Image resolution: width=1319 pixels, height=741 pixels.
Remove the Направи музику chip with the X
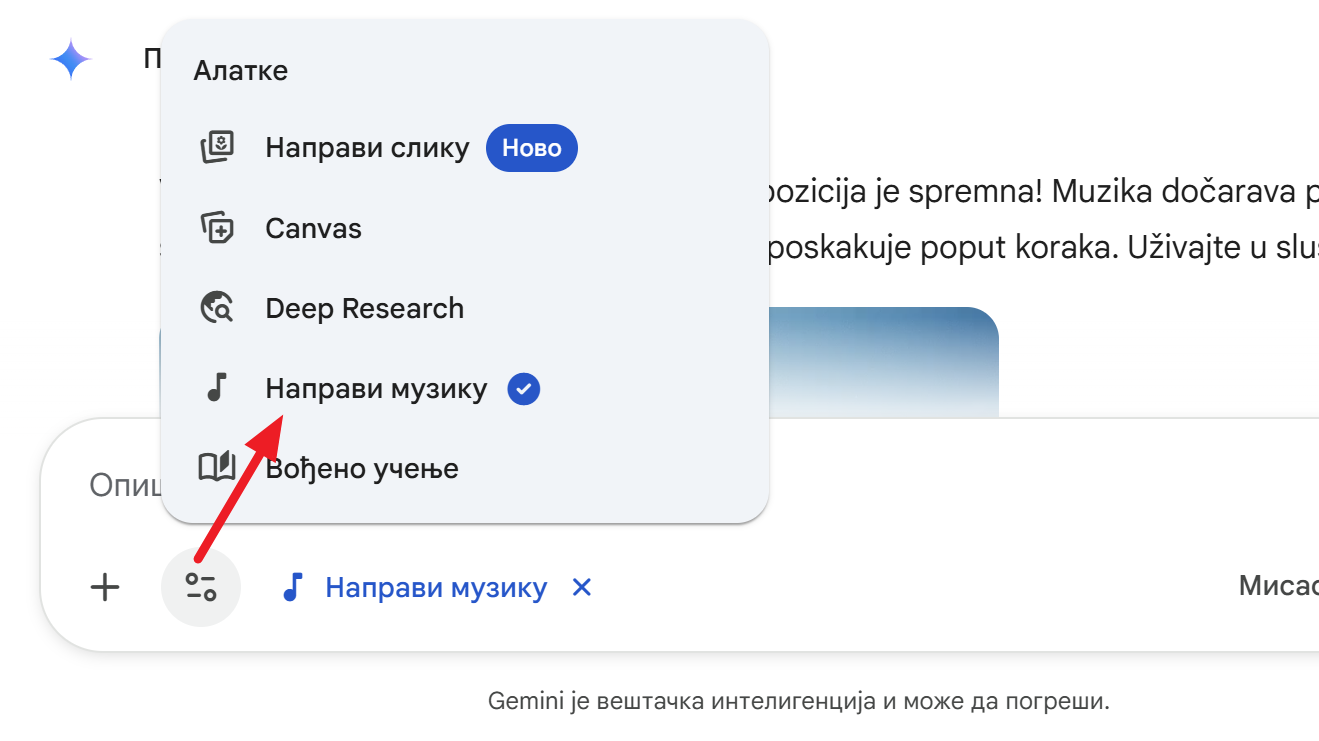pyautogui.click(x=581, y=588)
